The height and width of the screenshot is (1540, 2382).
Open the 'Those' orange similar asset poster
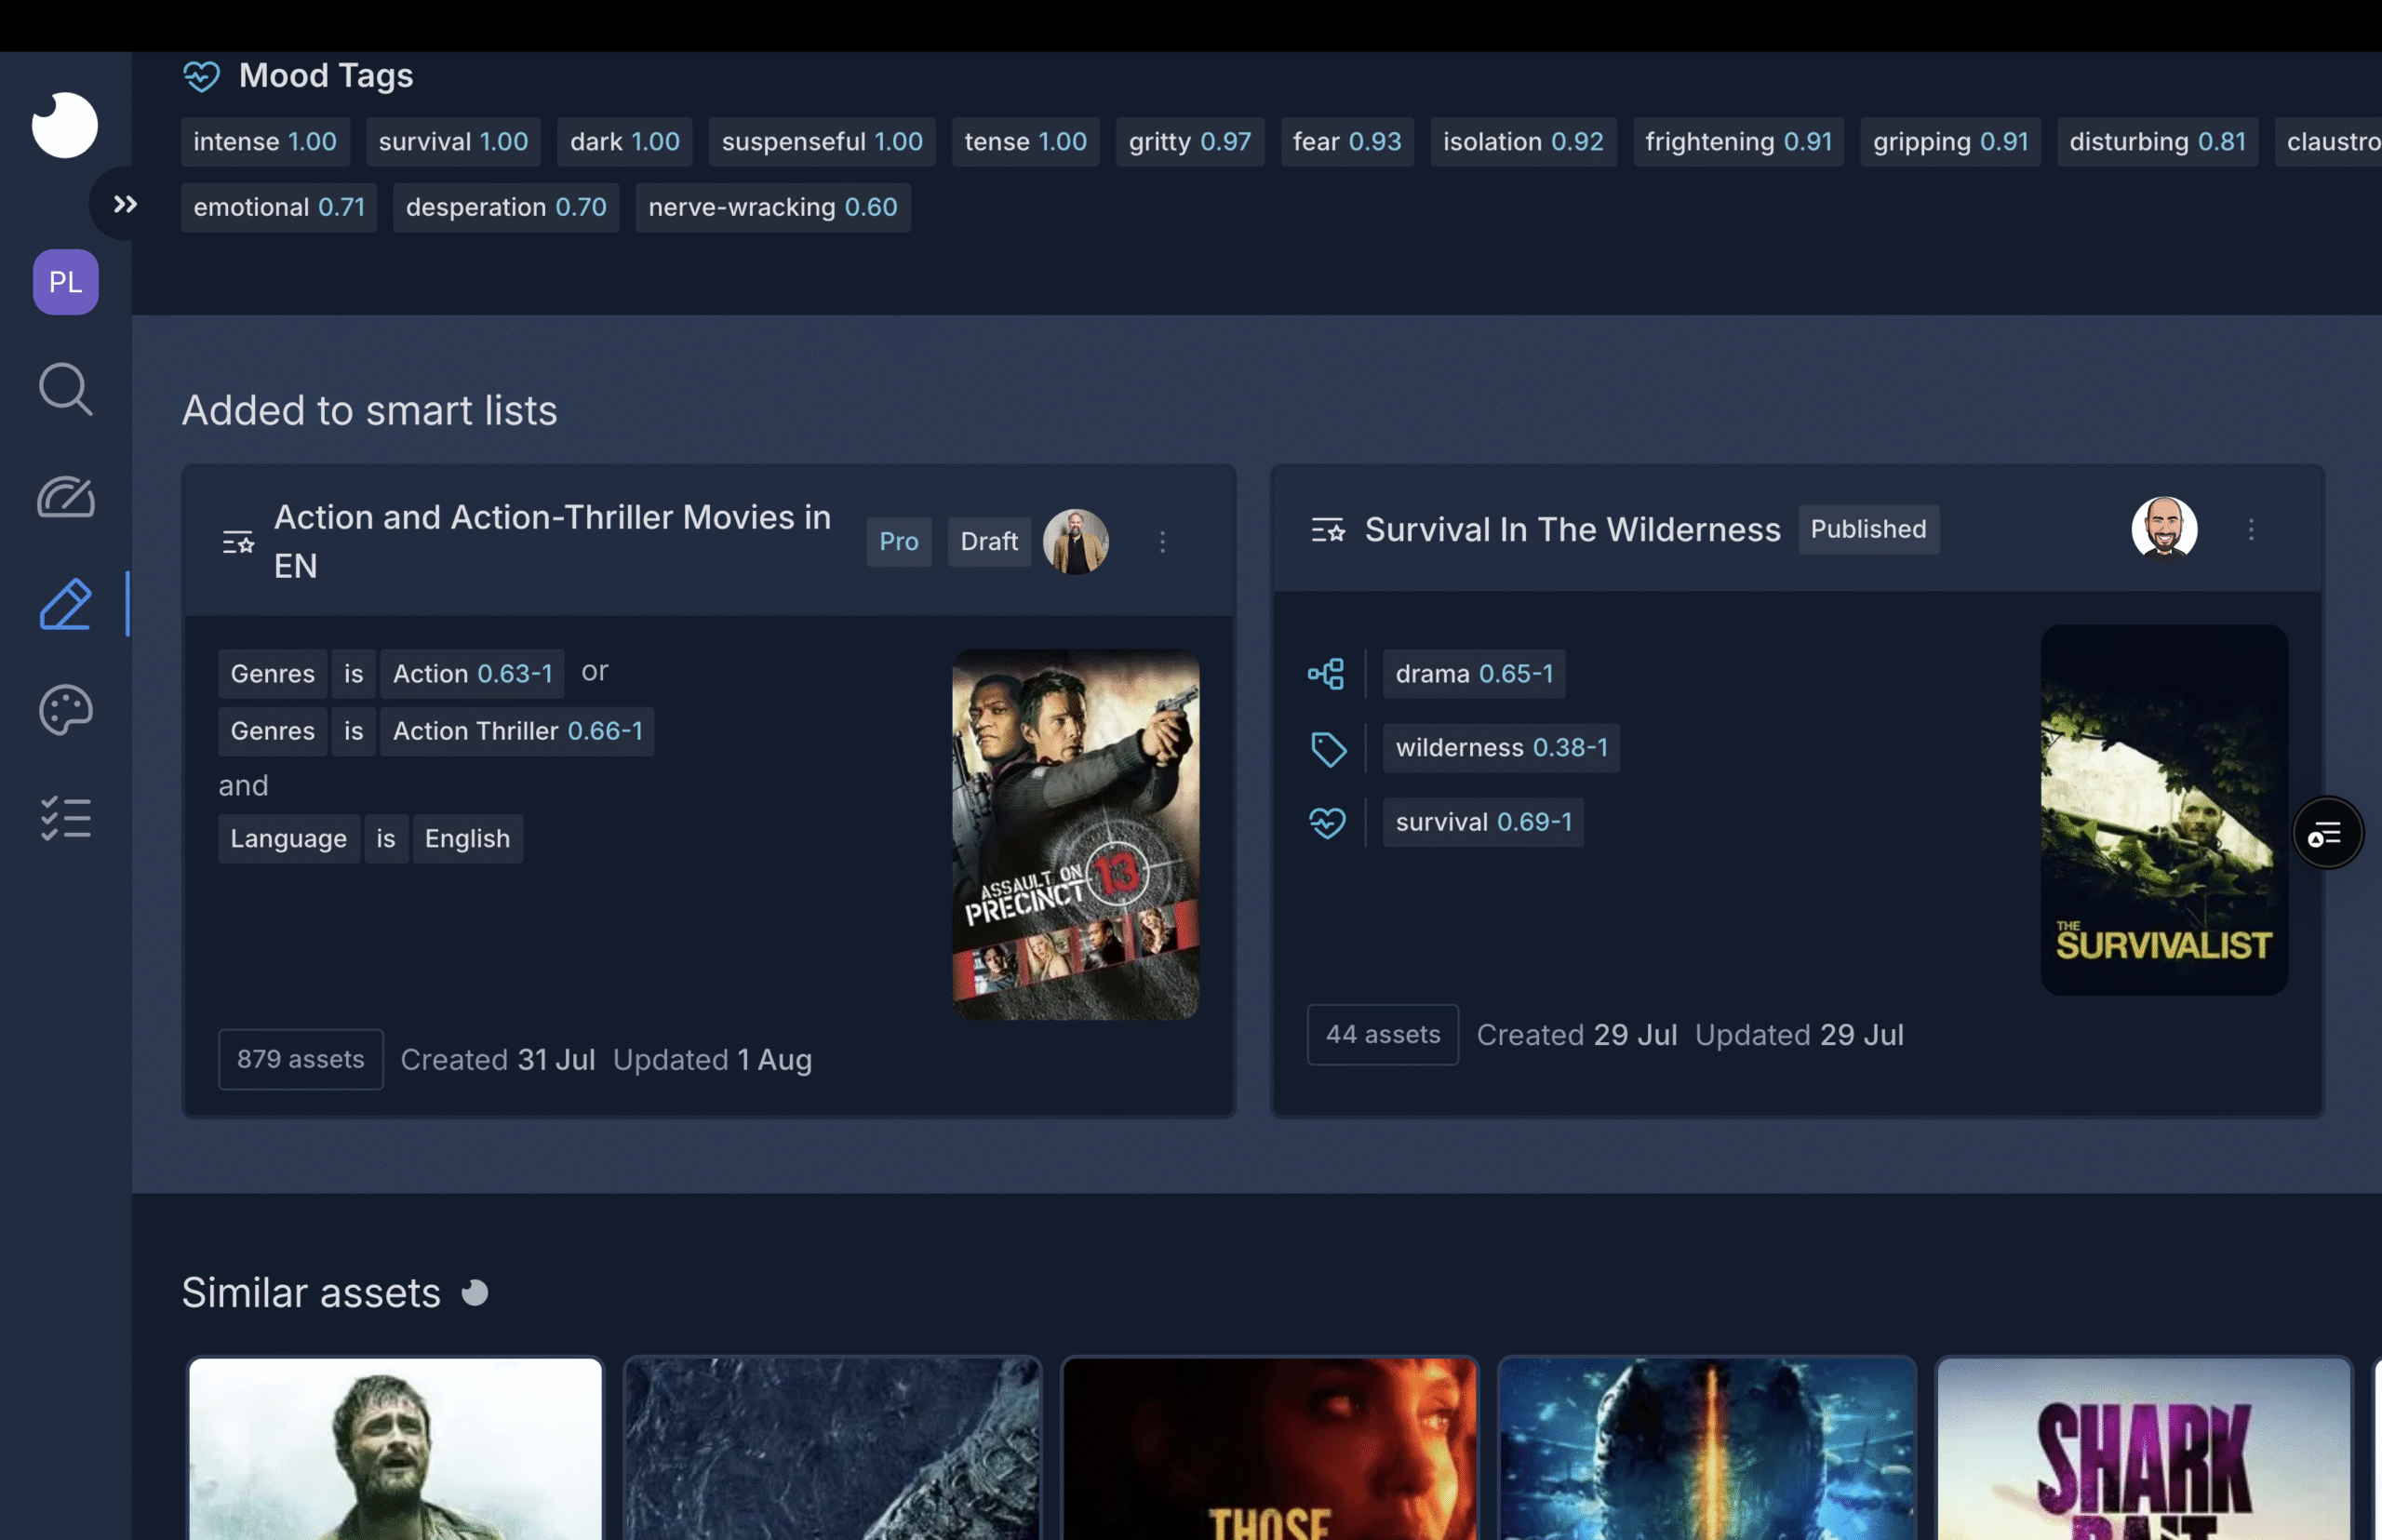pos(1269,1448)
